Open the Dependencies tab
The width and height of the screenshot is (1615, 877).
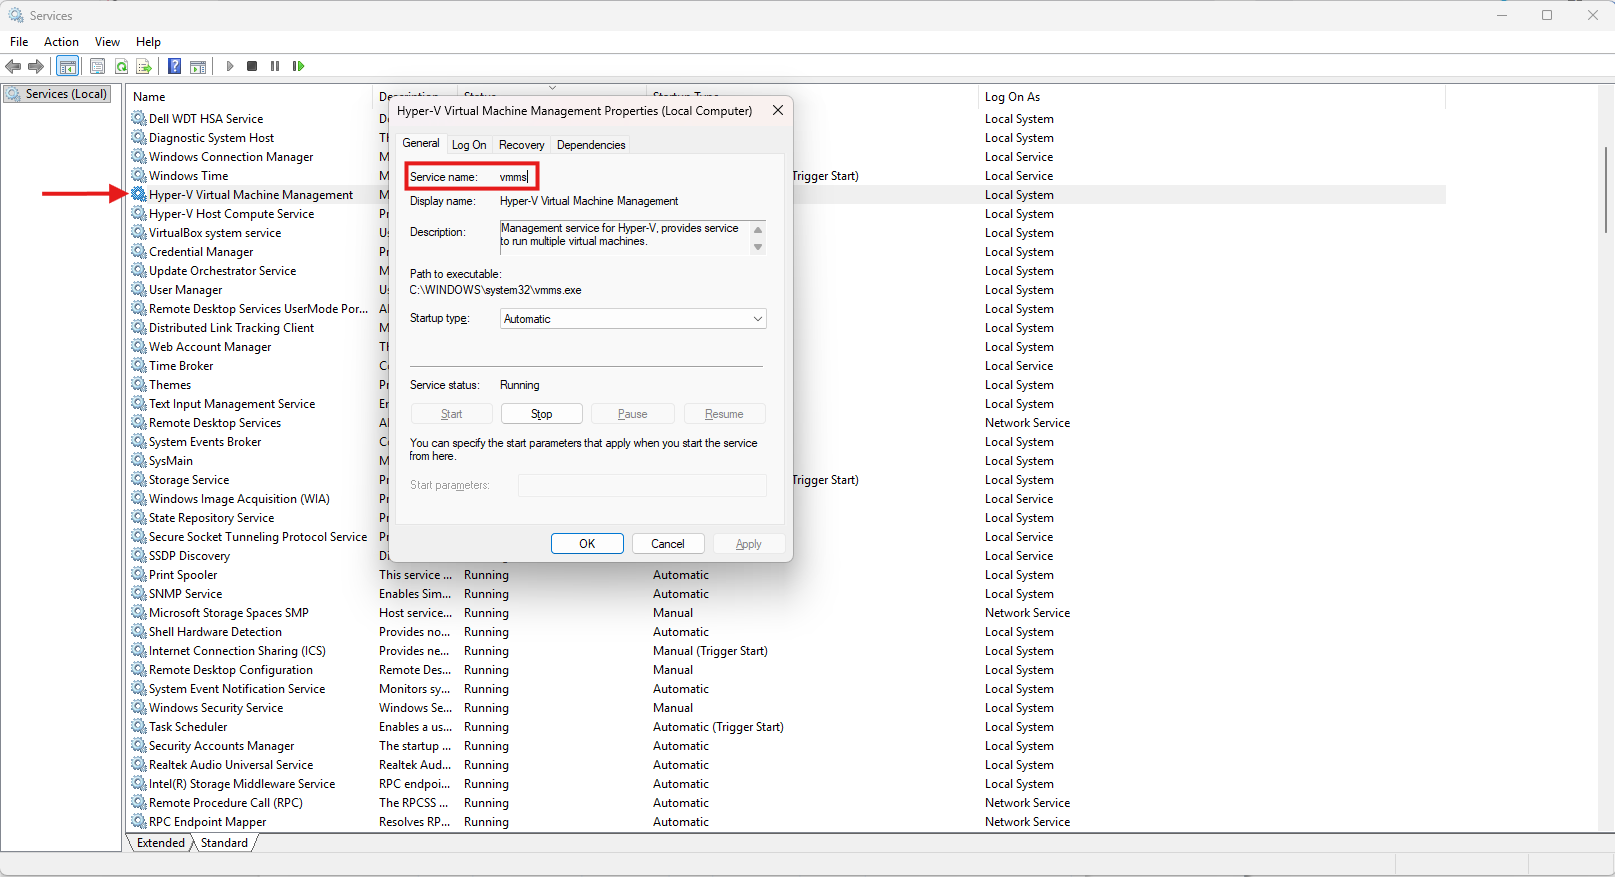point(590,145)
